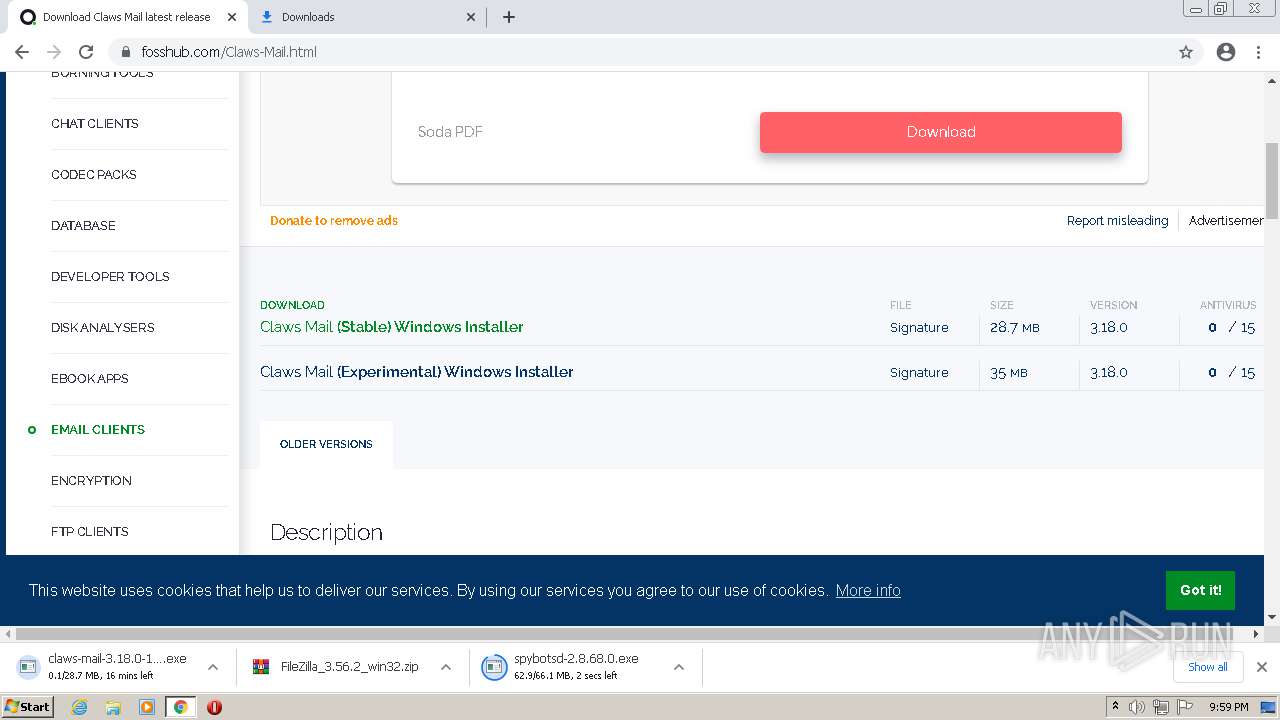
Task: Click the vertical page scrollbar thumb
Action: pyautogui.click(x=1272, y=180)
